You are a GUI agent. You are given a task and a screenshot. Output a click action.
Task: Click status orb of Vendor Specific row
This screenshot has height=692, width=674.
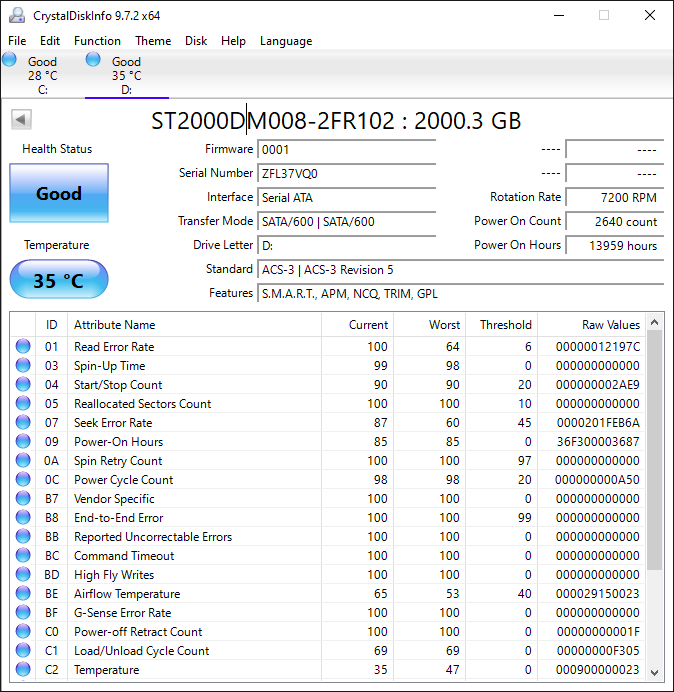(x=23, y=498)
